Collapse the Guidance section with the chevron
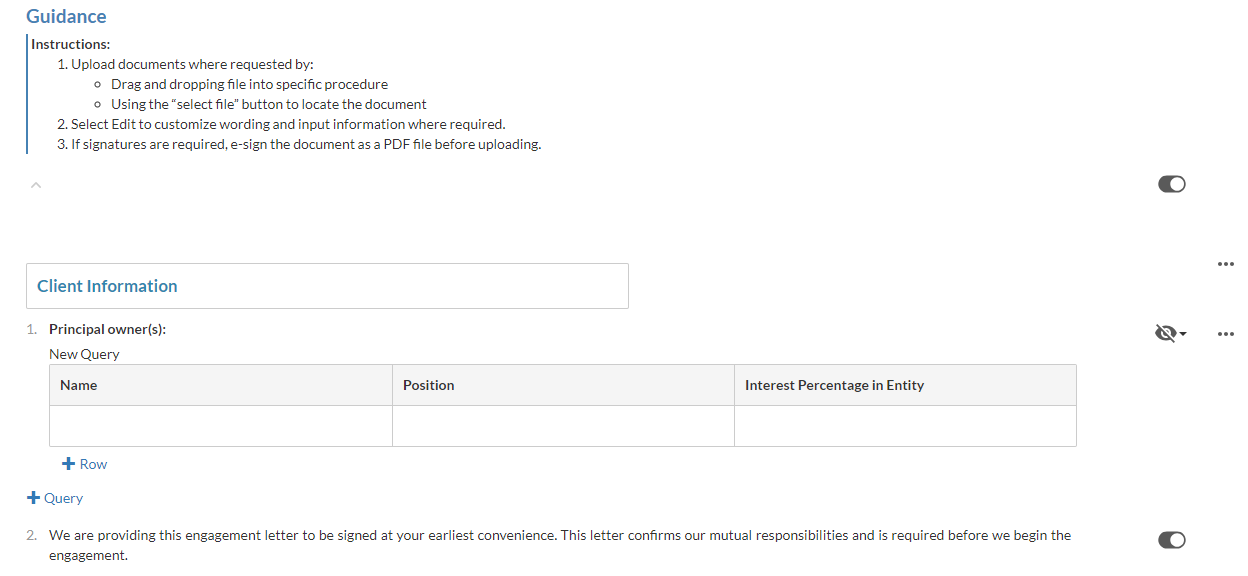 click(36, 184)
